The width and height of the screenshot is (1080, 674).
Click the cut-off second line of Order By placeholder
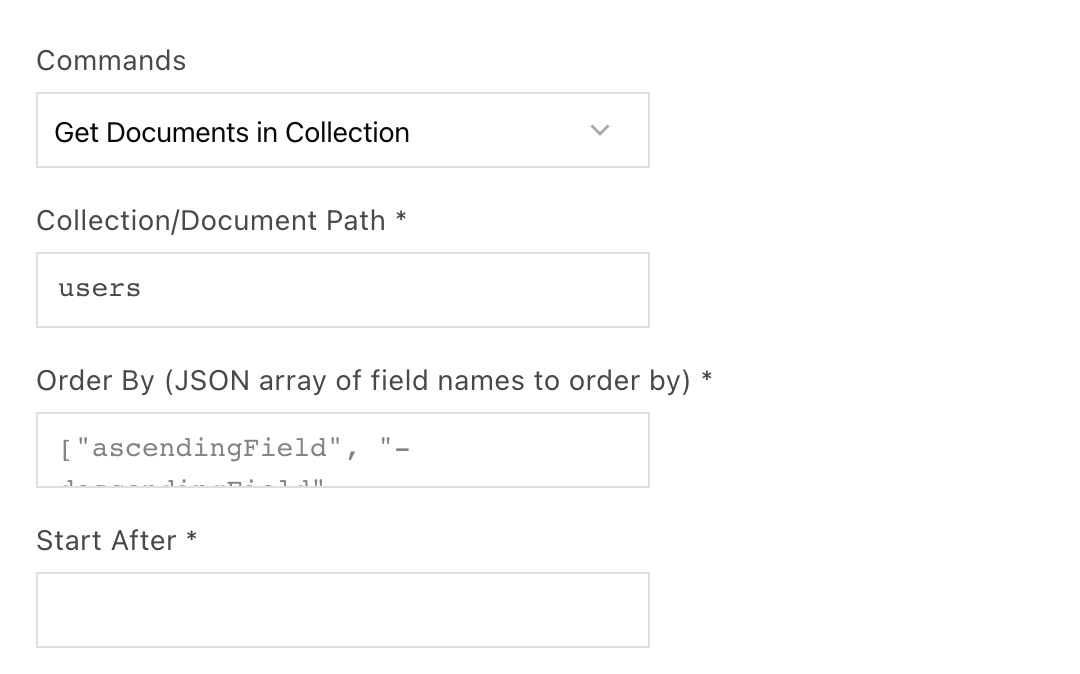(x=191, y=483)
